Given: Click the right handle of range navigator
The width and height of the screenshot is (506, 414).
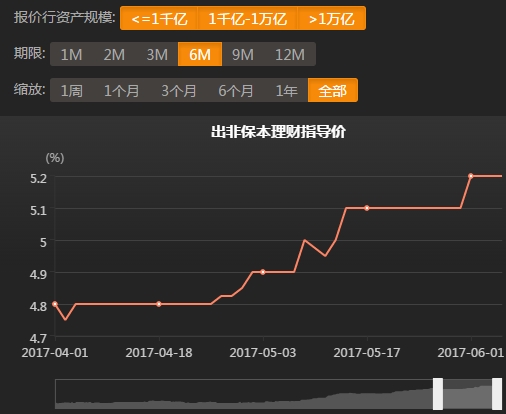Looking at the screenshot, I should pos(497,394).
